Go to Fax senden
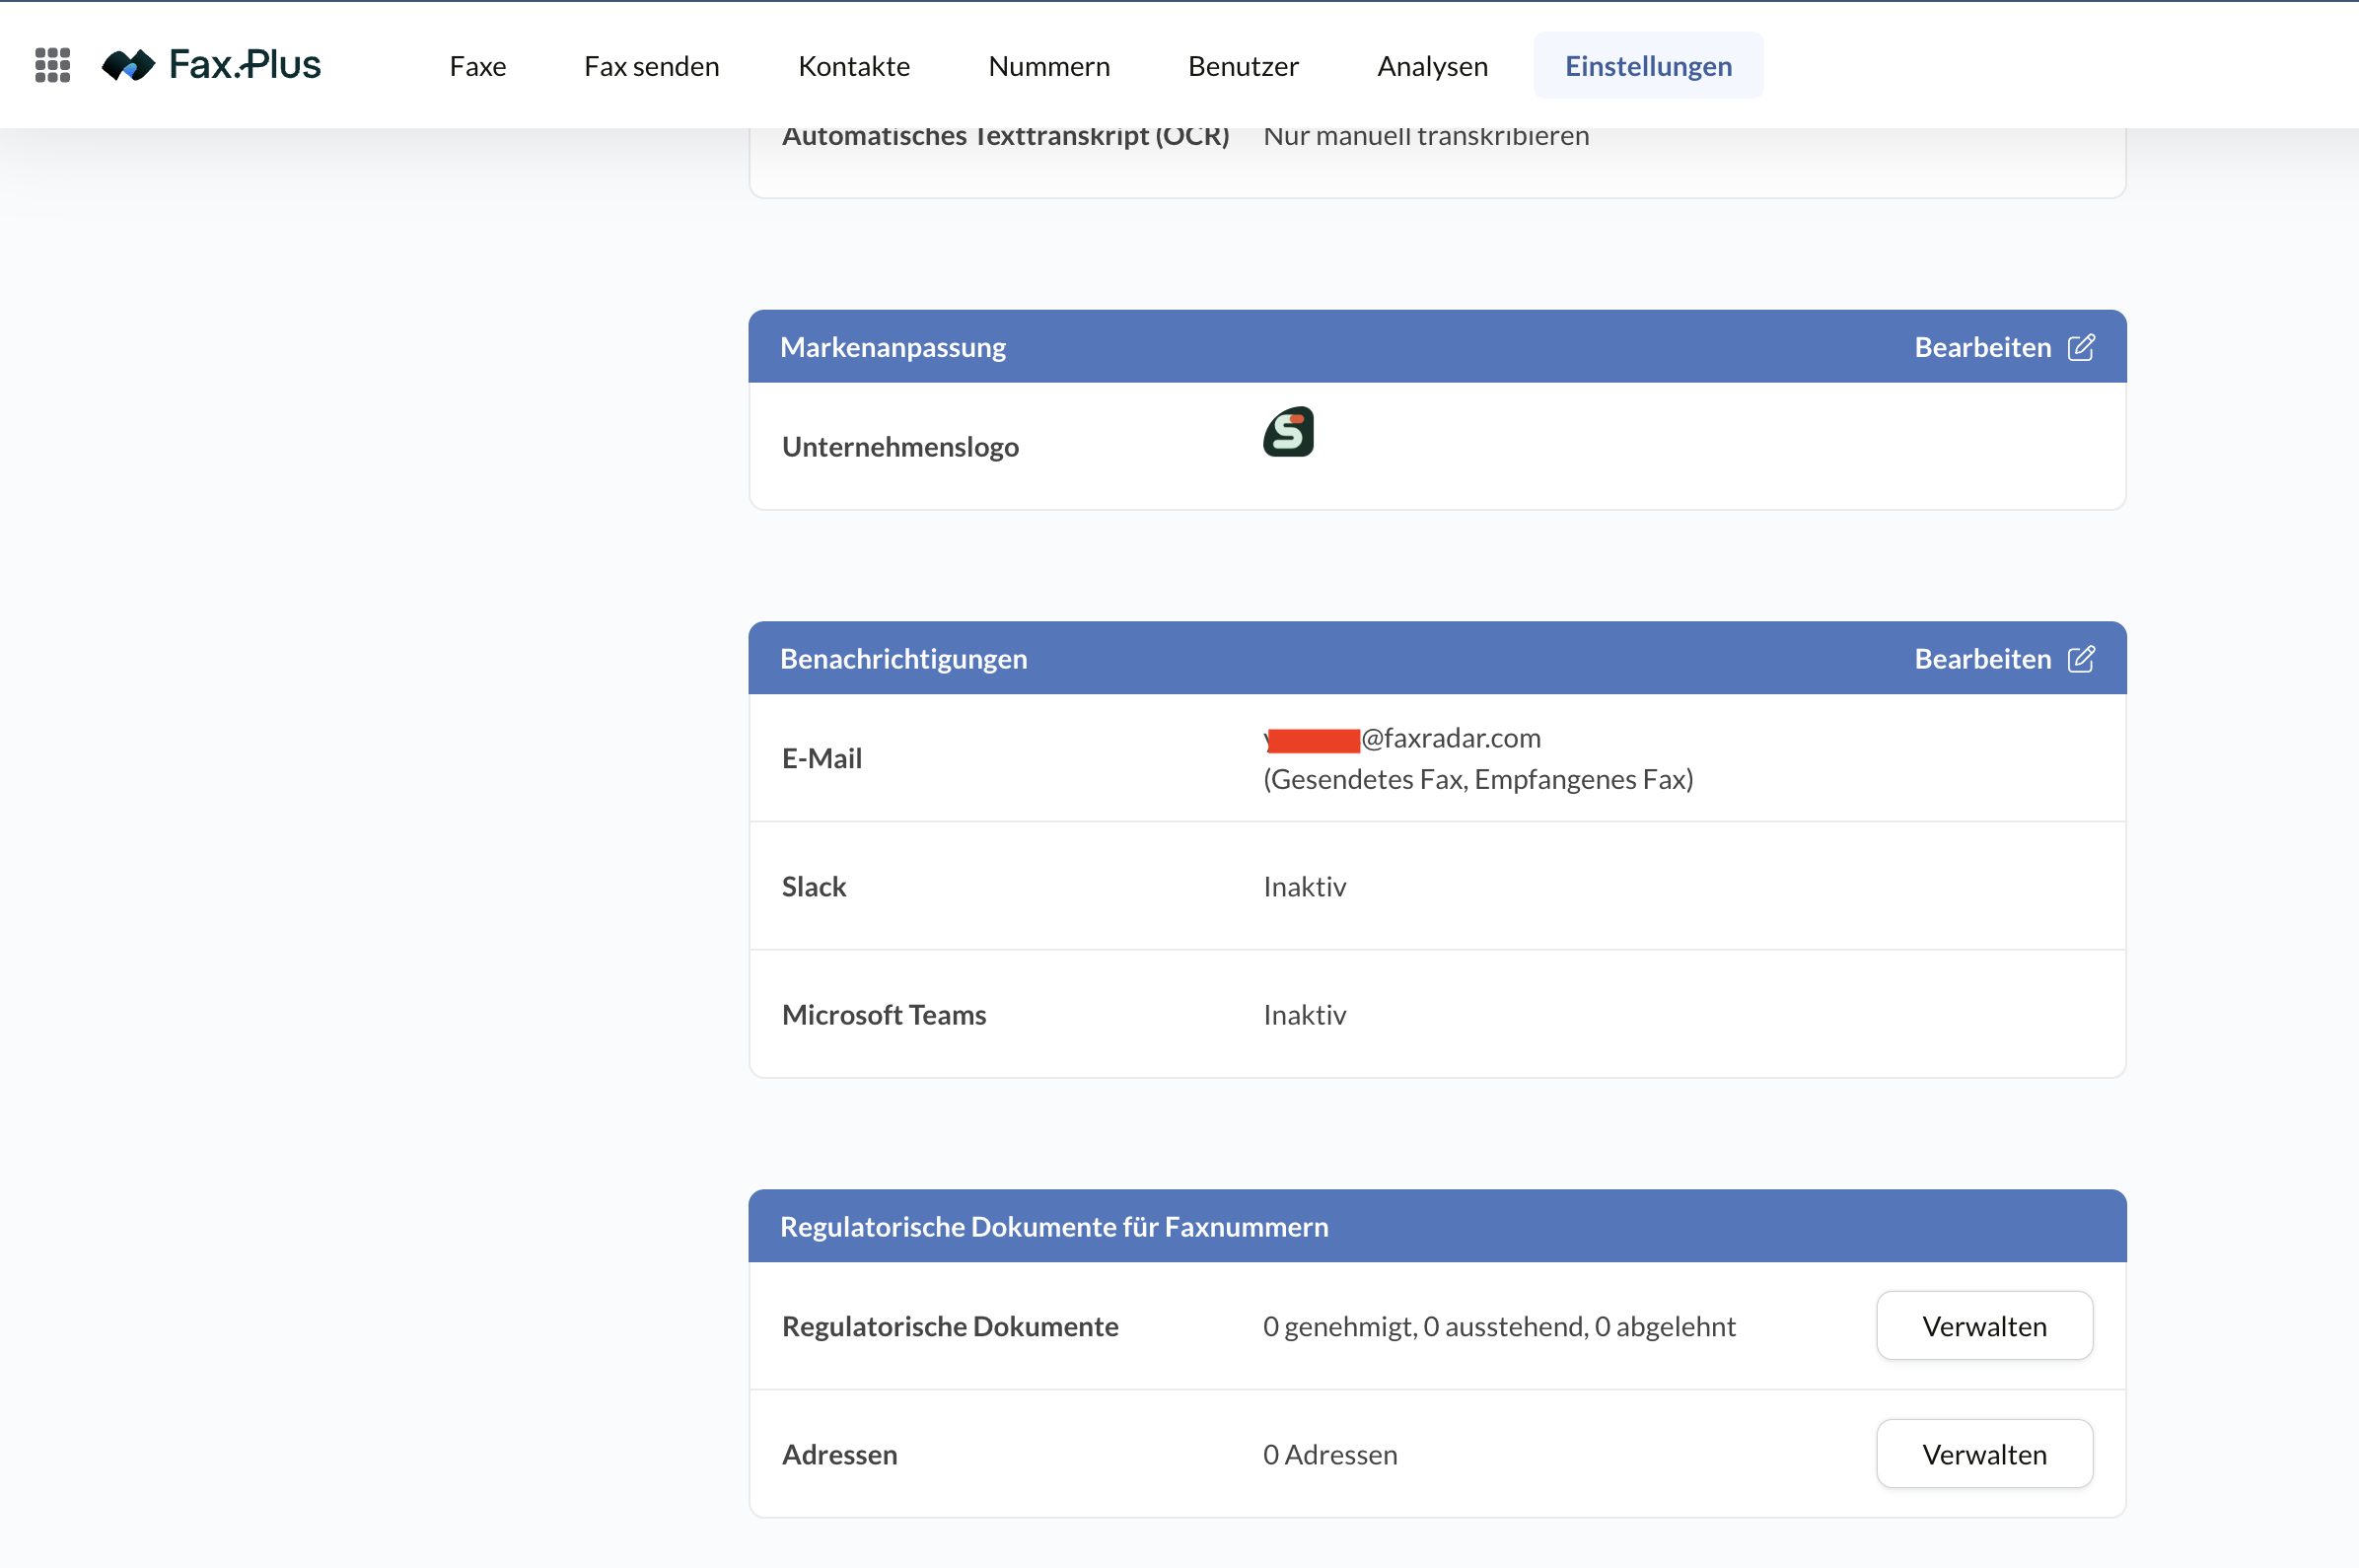Image resolution: width=2359 pixels, height=1568 pixels. pos(652,66)
